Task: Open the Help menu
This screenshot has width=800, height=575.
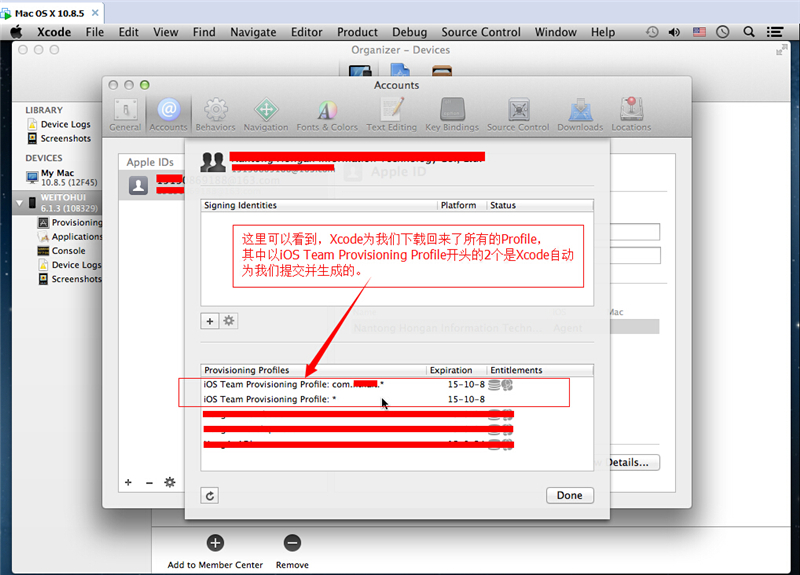Action: pos(603,32)
